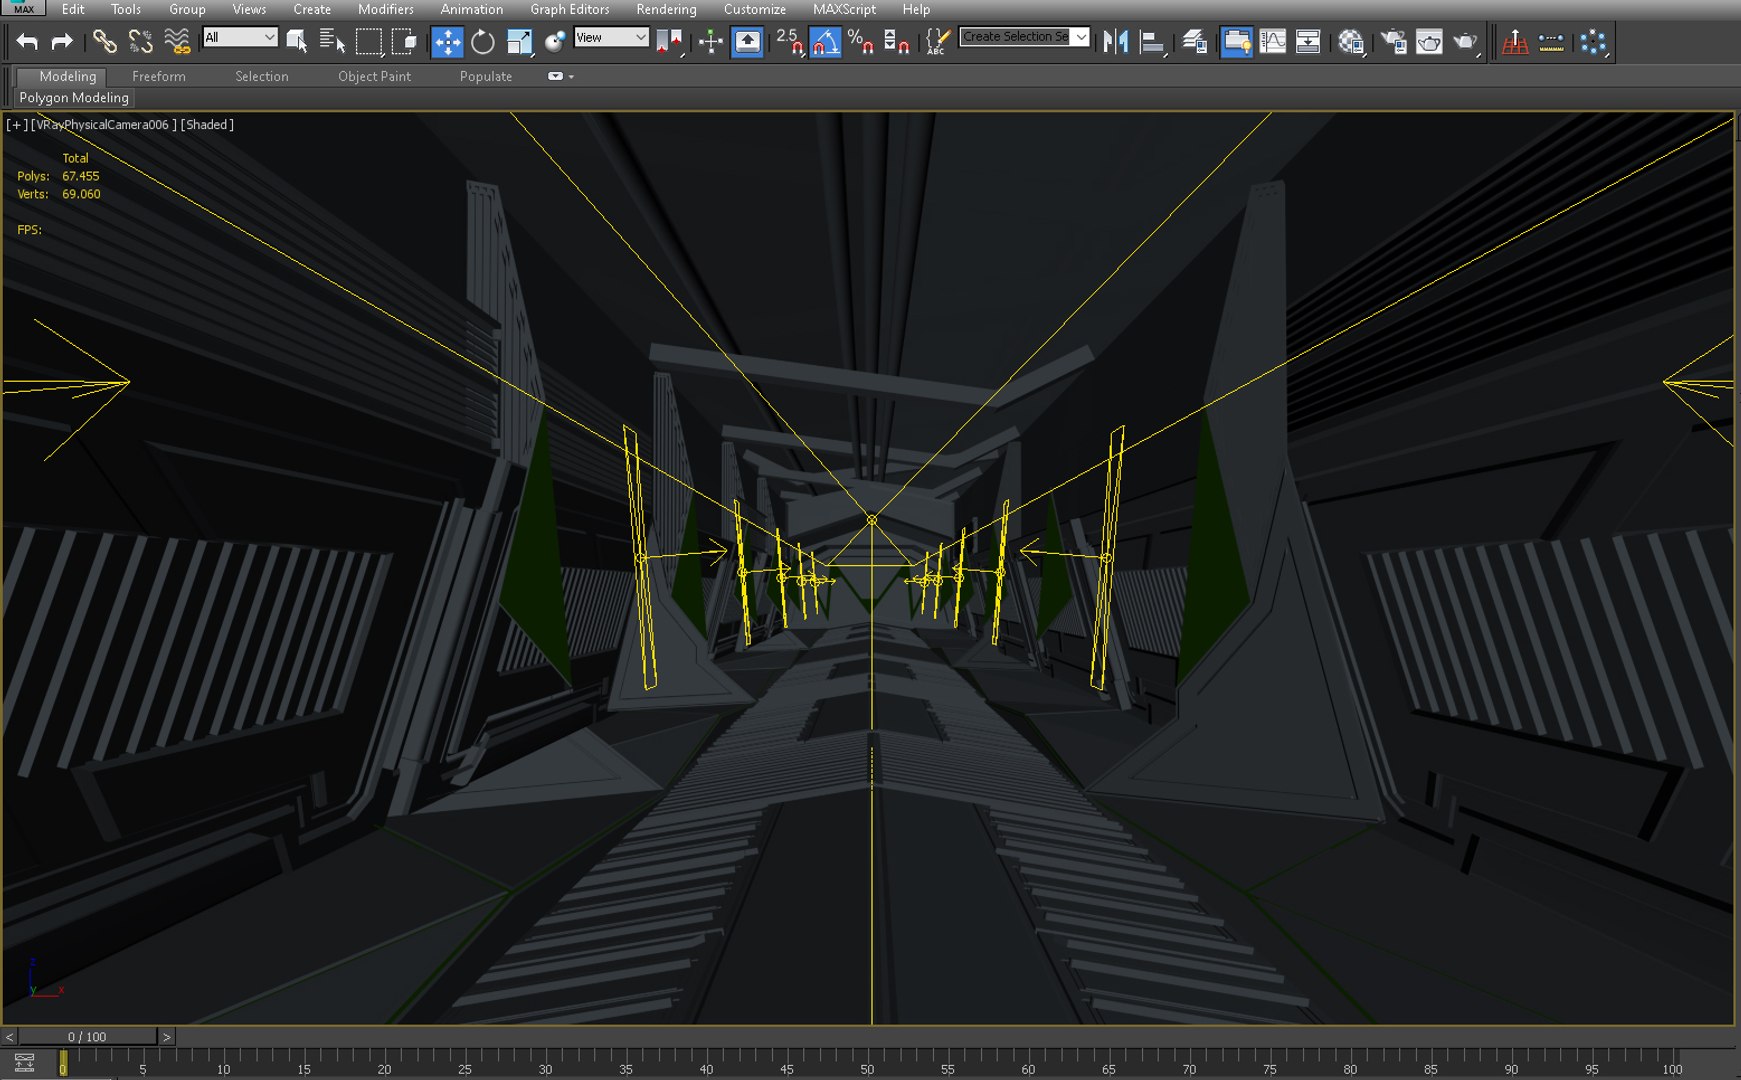Open the Layer Manager icon
Viewport: 1741px width, 1080px height.
coord(1194,42)
